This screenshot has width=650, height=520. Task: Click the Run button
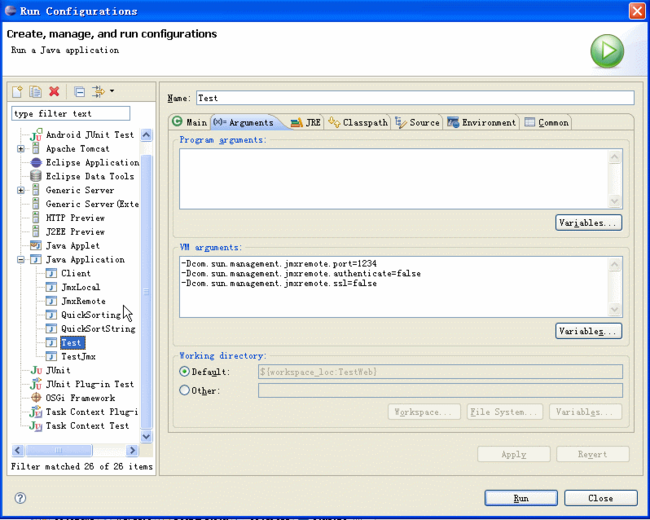[x=521, y=498]
